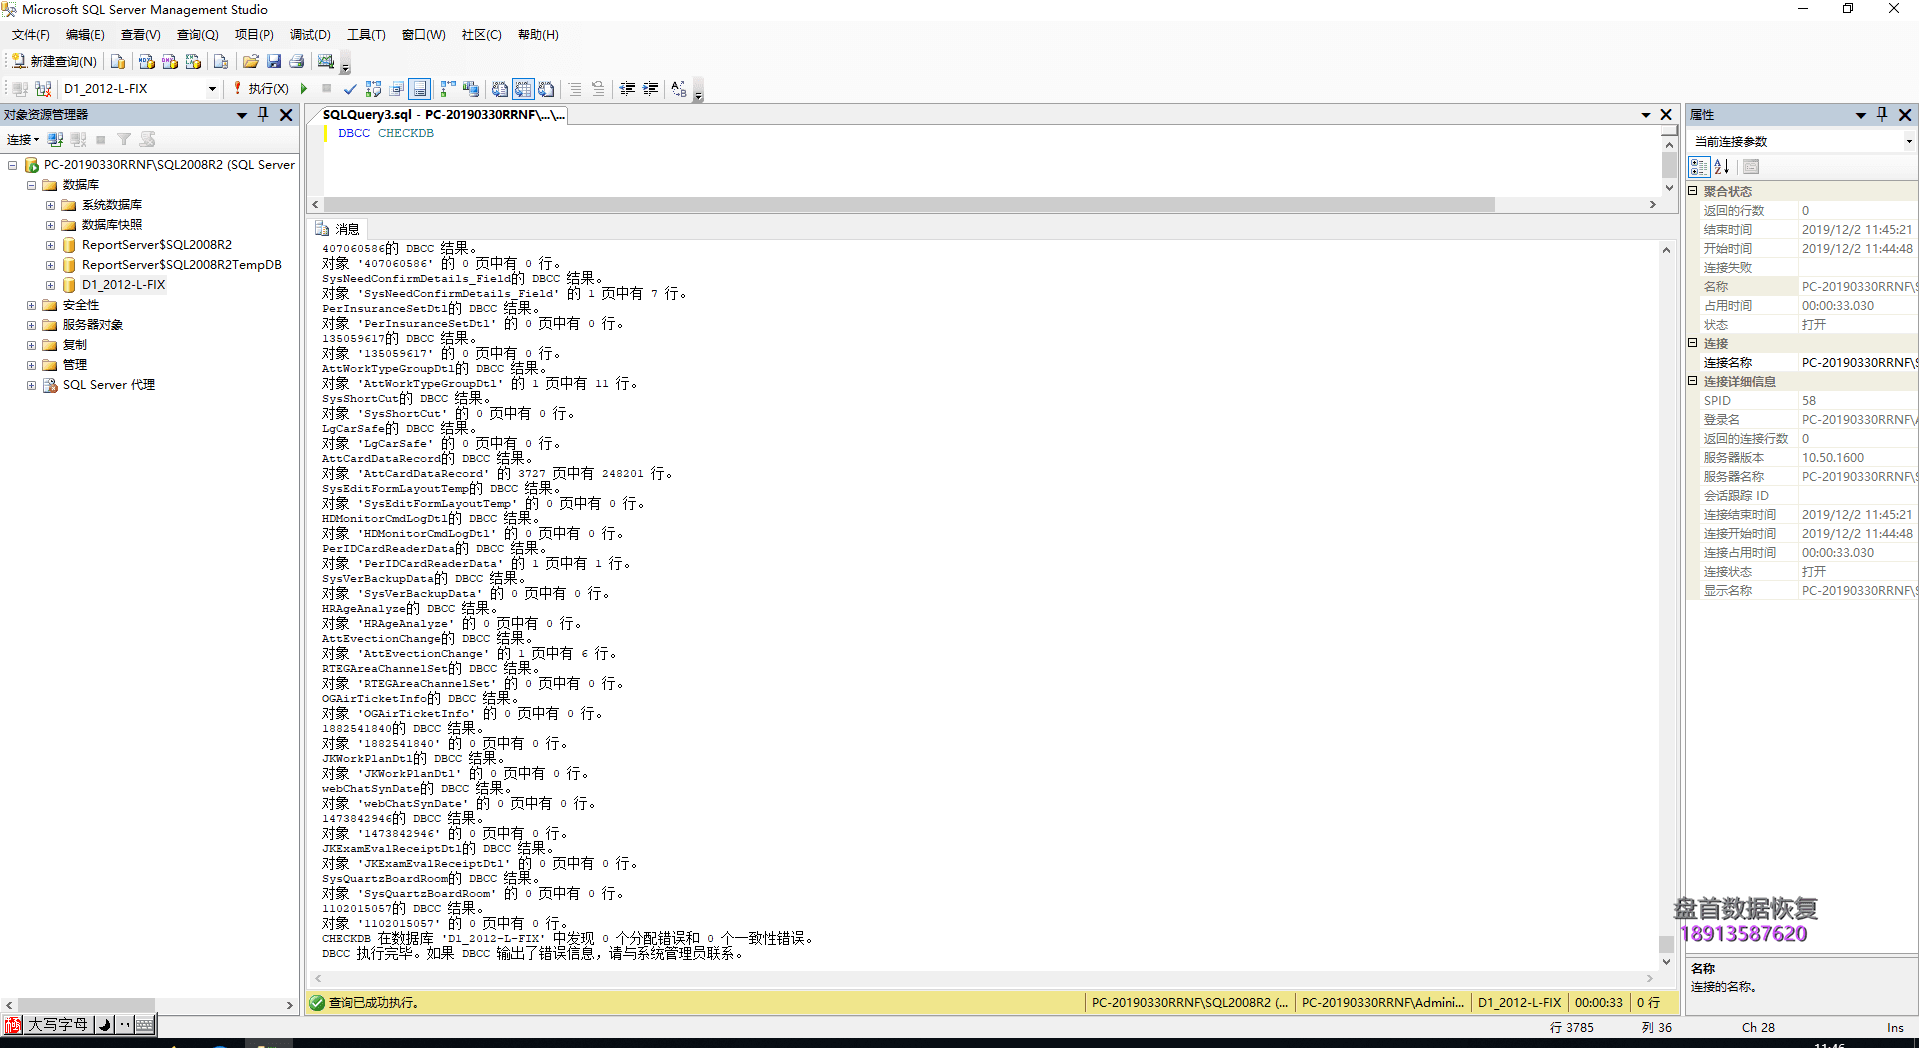Click the IME bar 大写字母 icon
Viewport: 1919px width, 1048px height.
coord(57,1025)
